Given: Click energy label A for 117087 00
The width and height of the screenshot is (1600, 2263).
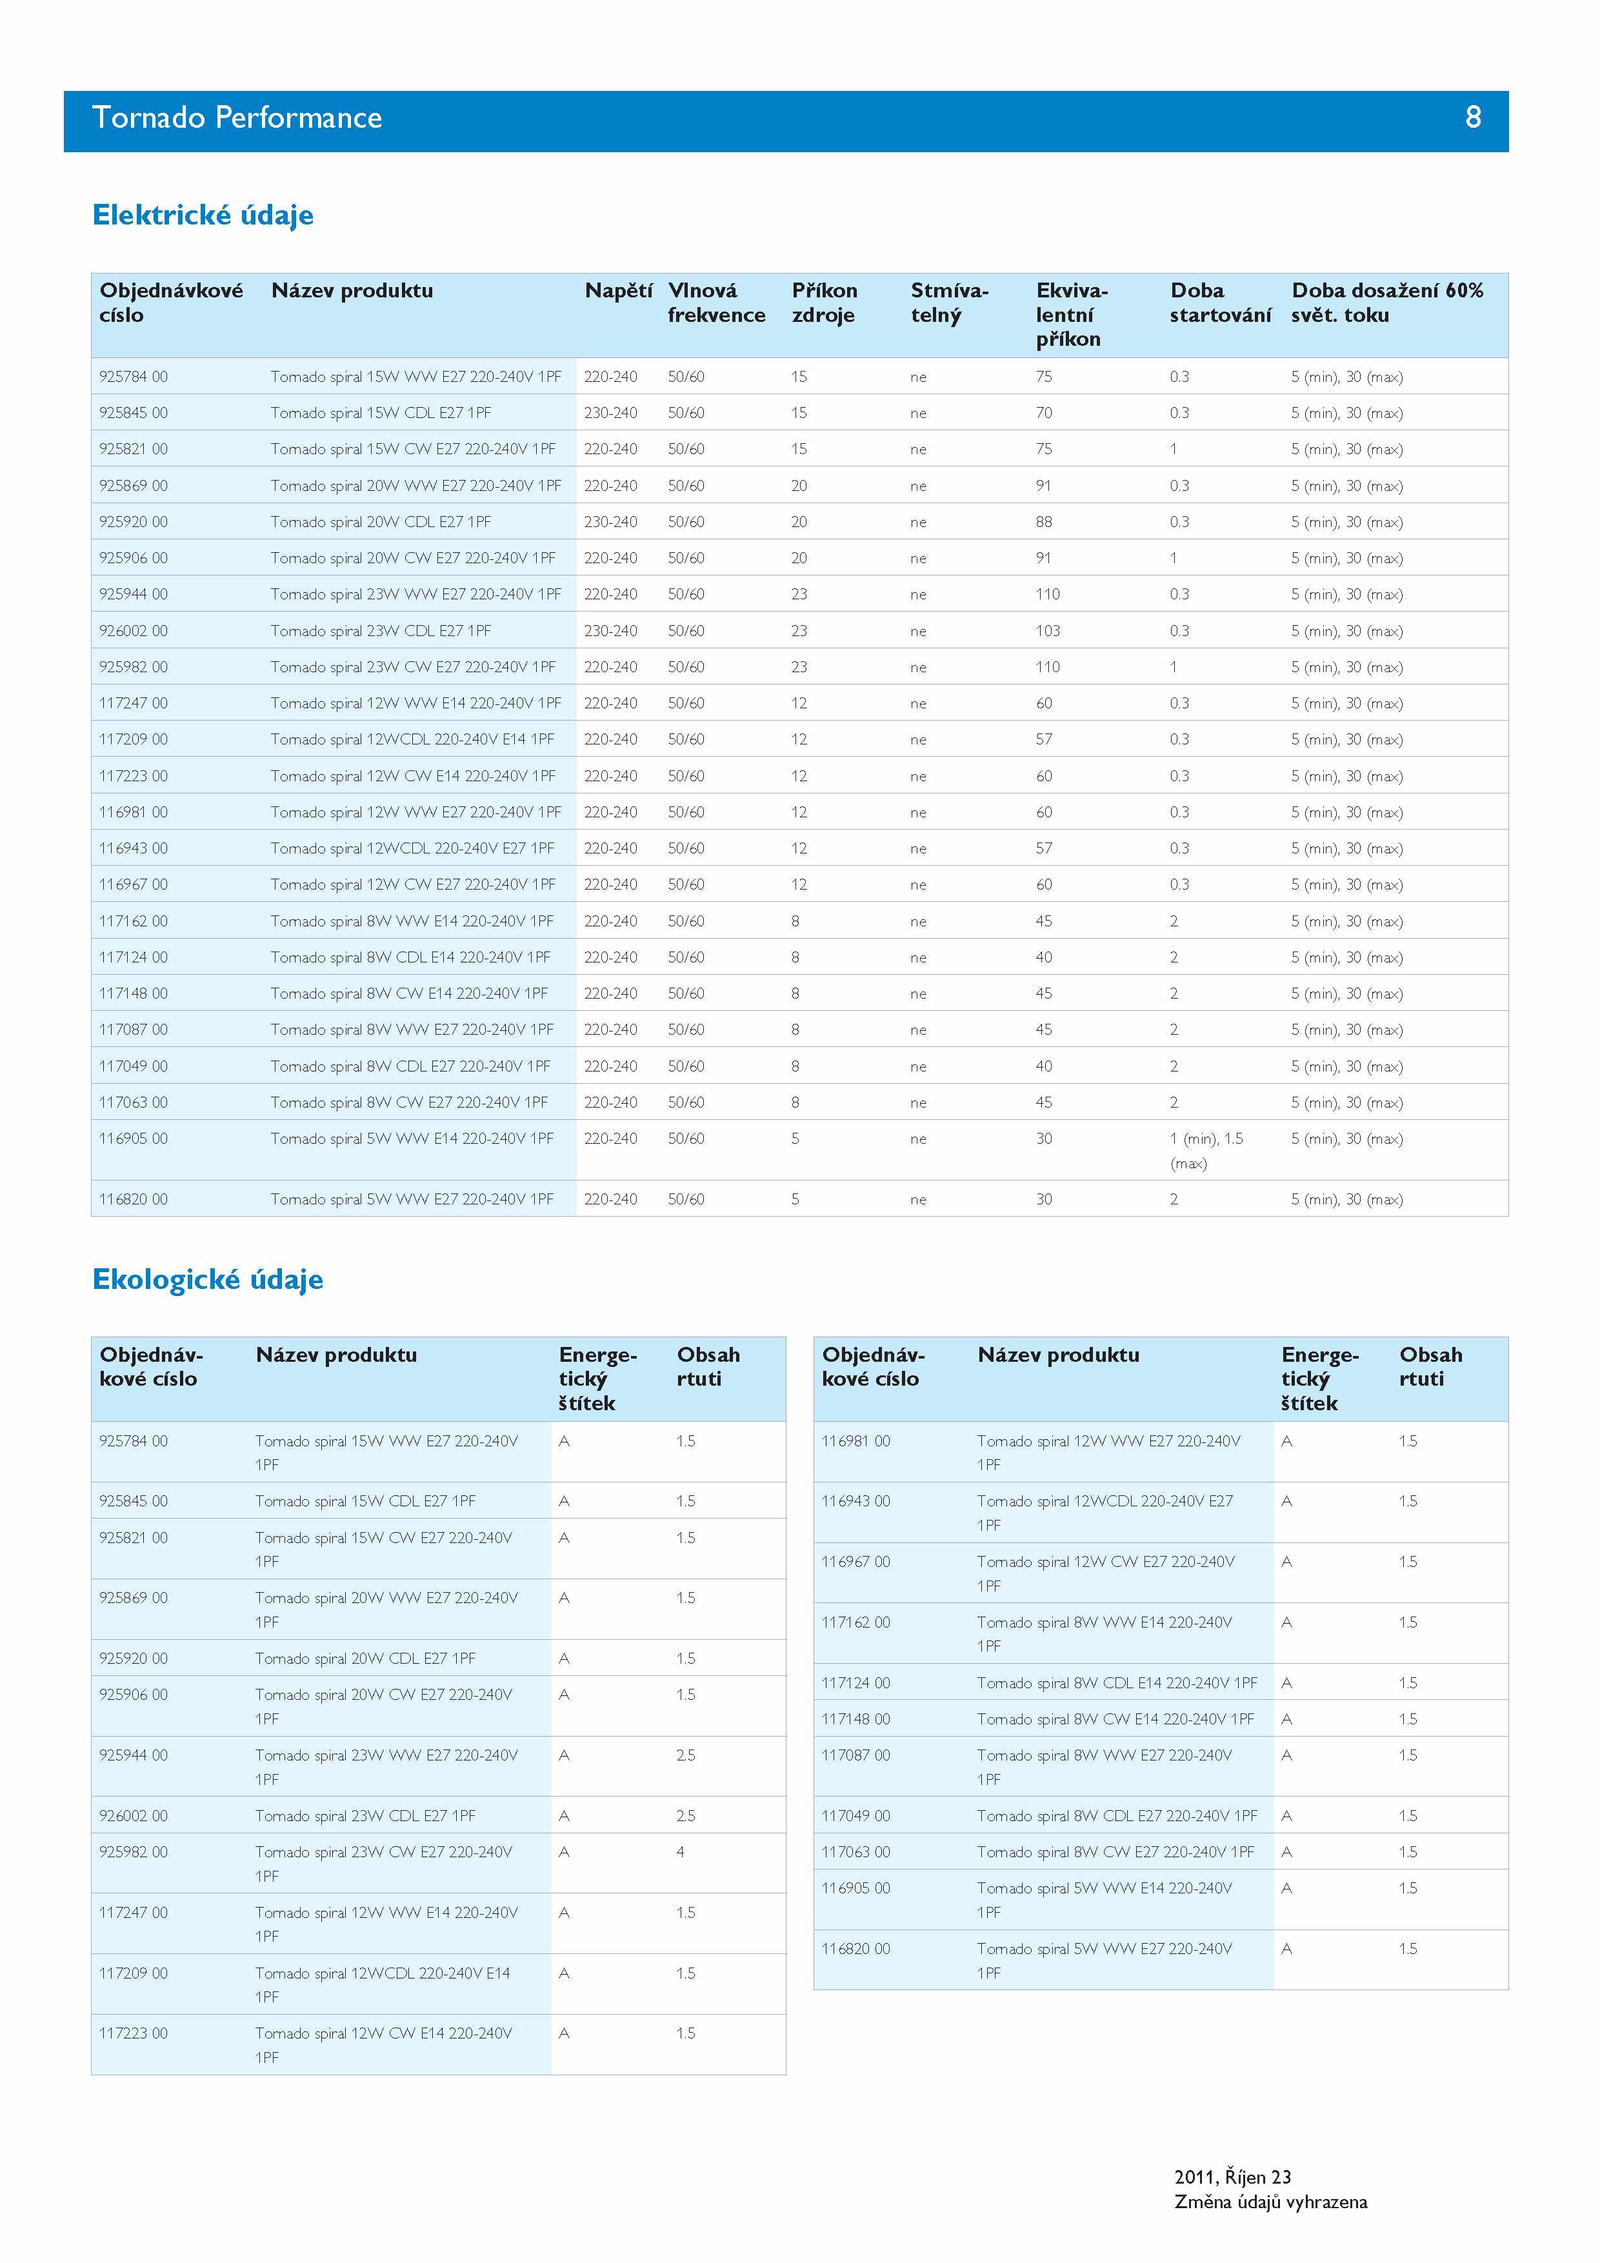Looking at the screenshot, I should point(1286,1755).
